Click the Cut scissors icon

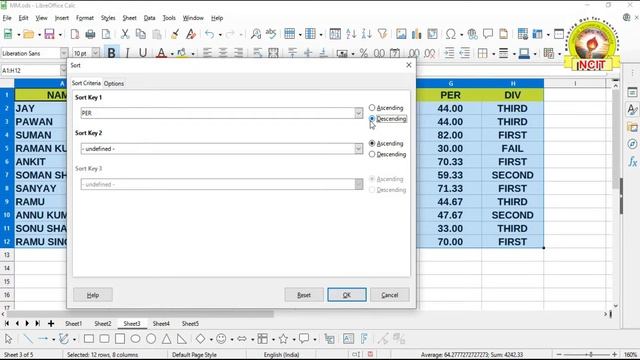click(x=125, y=34)
